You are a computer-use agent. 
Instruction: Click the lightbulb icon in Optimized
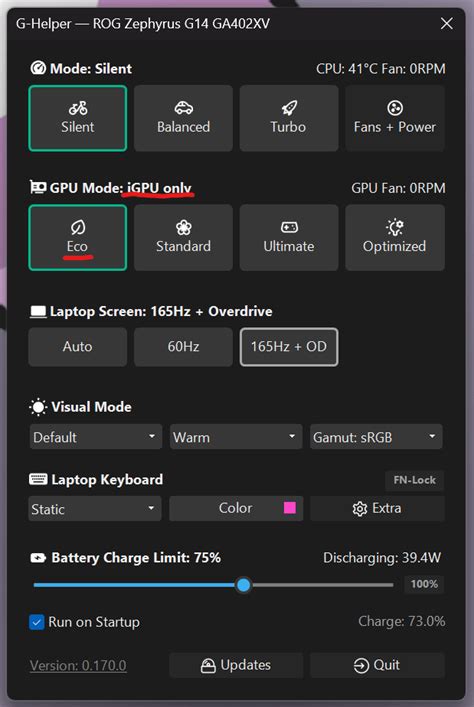coord(395,228)
